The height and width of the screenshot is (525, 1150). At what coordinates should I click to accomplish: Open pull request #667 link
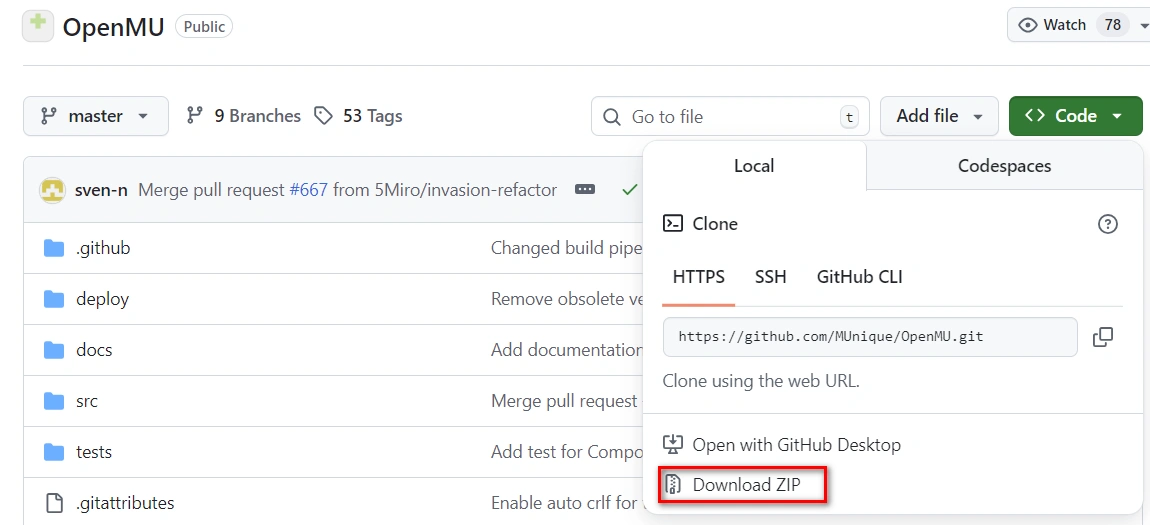pyautogui.click(x=308, y=190)
